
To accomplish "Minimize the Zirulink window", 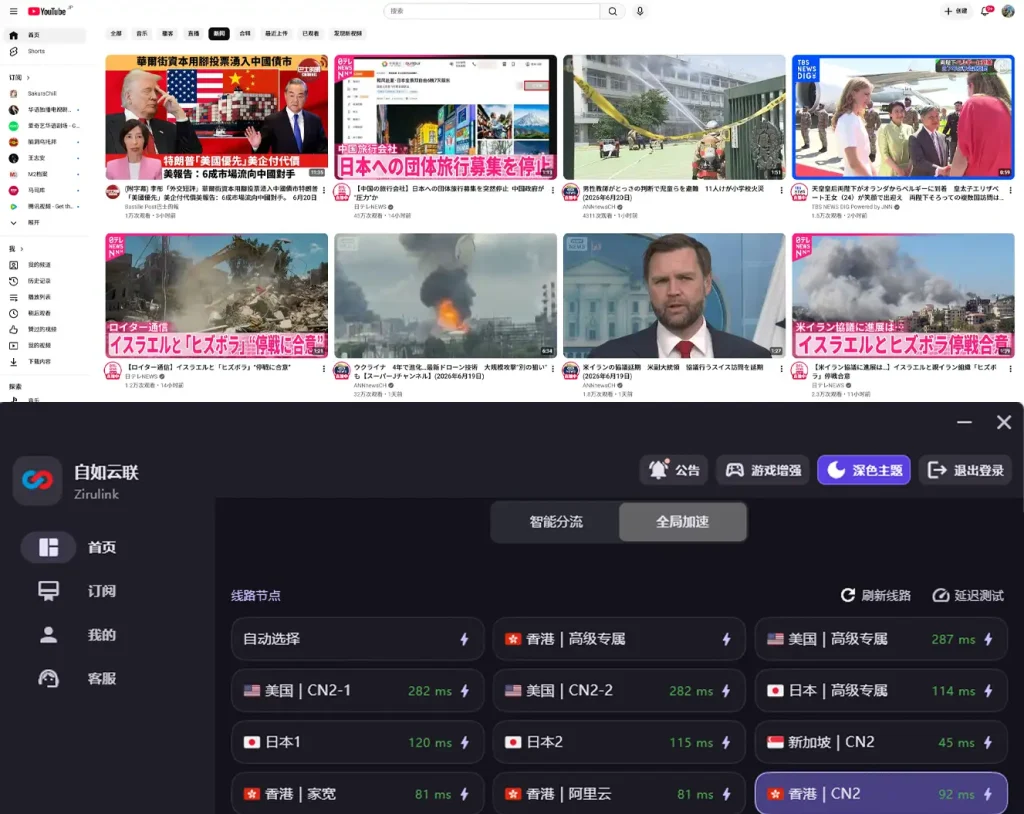I will click(964, 422).
